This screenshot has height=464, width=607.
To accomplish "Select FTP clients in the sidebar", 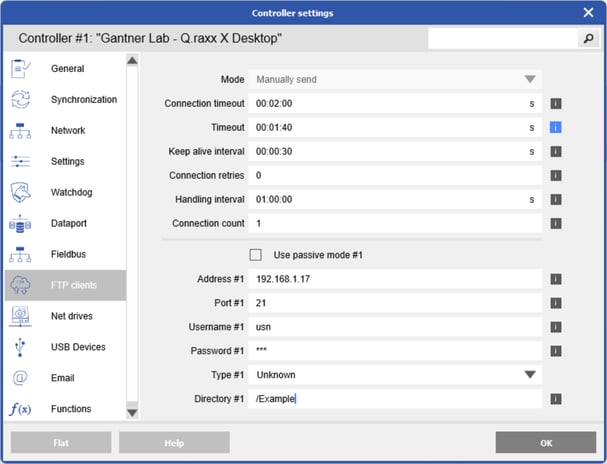I will pyautogui.click(x=65, y=285).
